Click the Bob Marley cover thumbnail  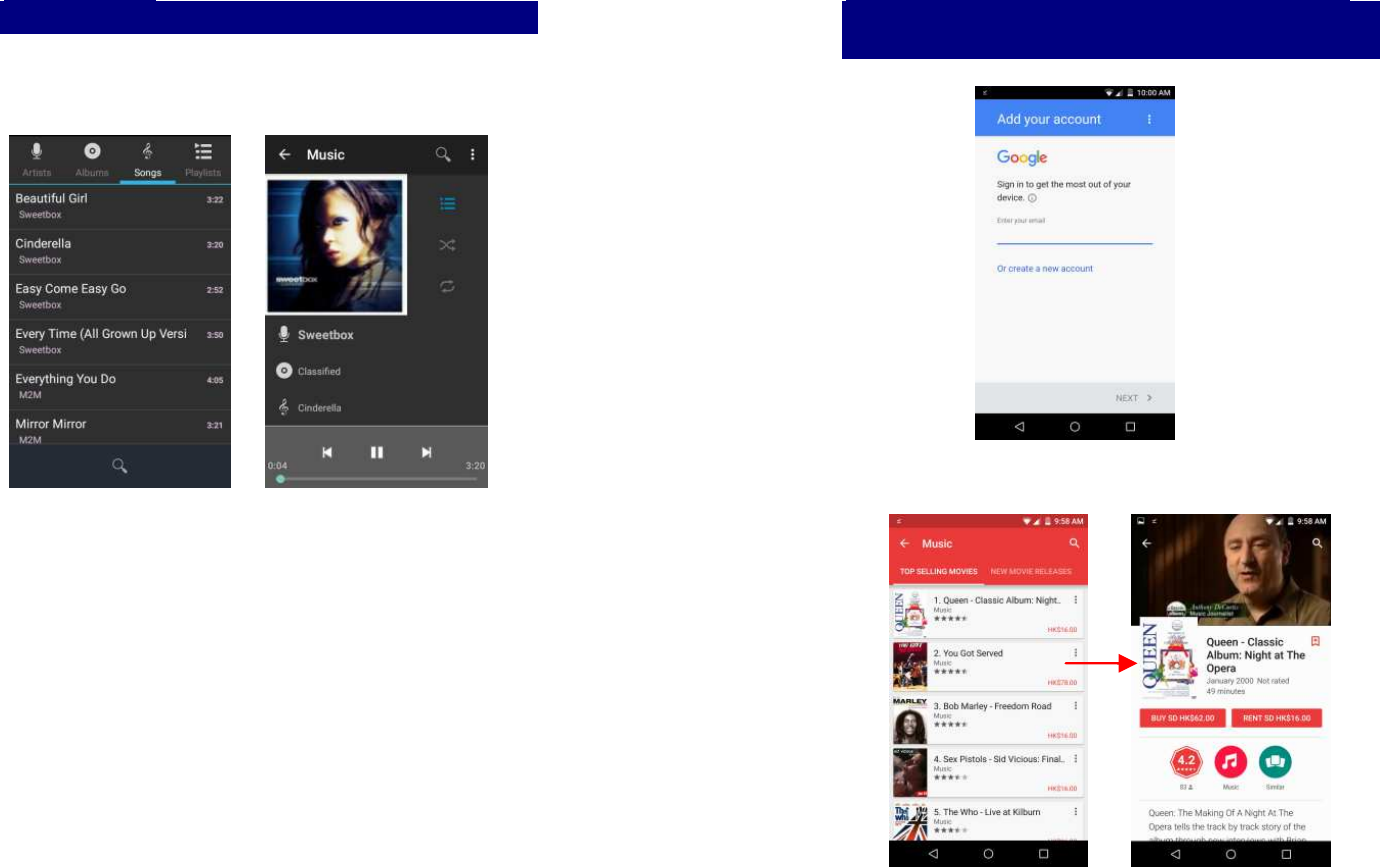click(910, 718)
